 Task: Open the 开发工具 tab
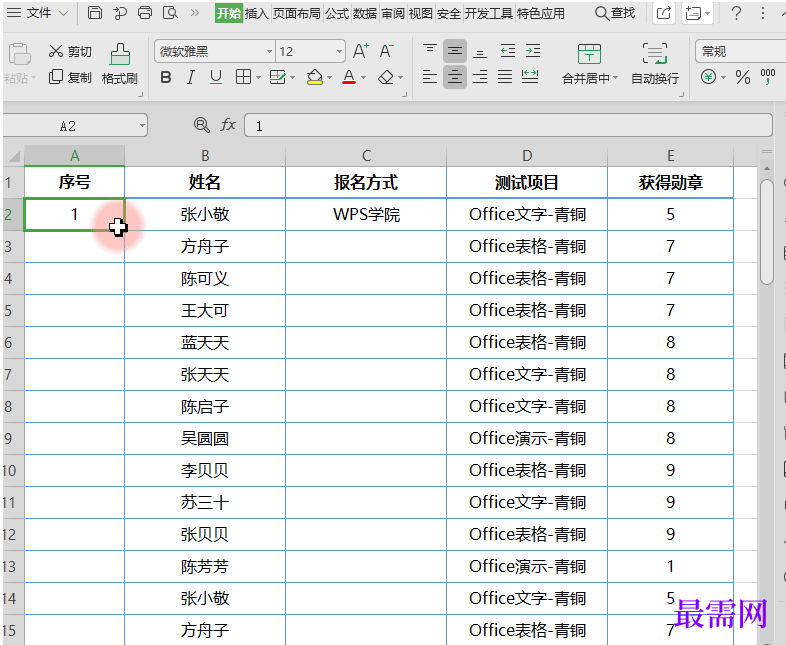(x=489, y=14)
